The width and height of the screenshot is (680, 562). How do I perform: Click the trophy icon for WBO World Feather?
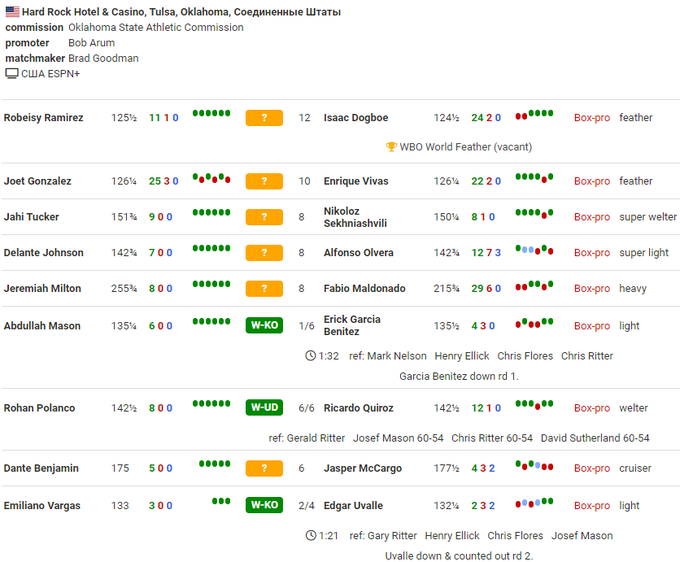(x=391, y=147)
